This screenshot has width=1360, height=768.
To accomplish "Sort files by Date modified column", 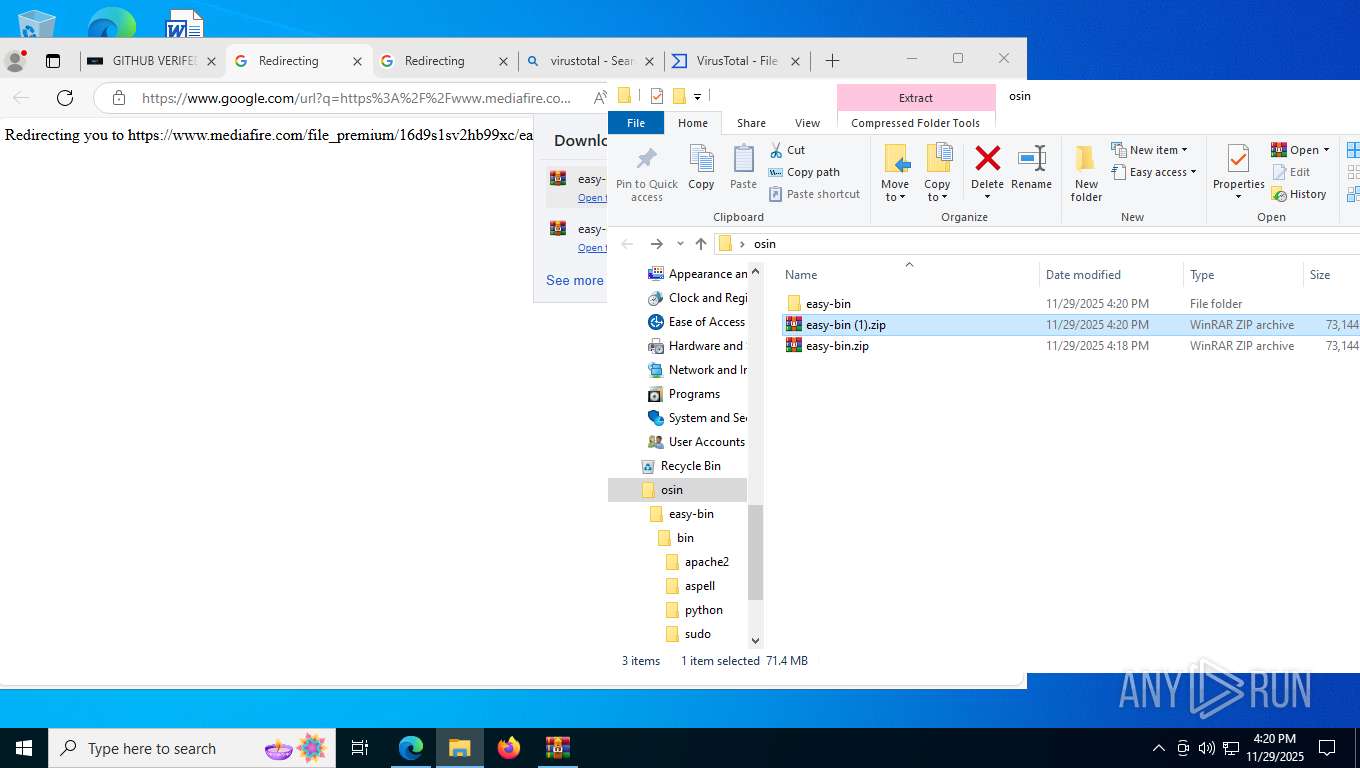I will point(1111,275).
